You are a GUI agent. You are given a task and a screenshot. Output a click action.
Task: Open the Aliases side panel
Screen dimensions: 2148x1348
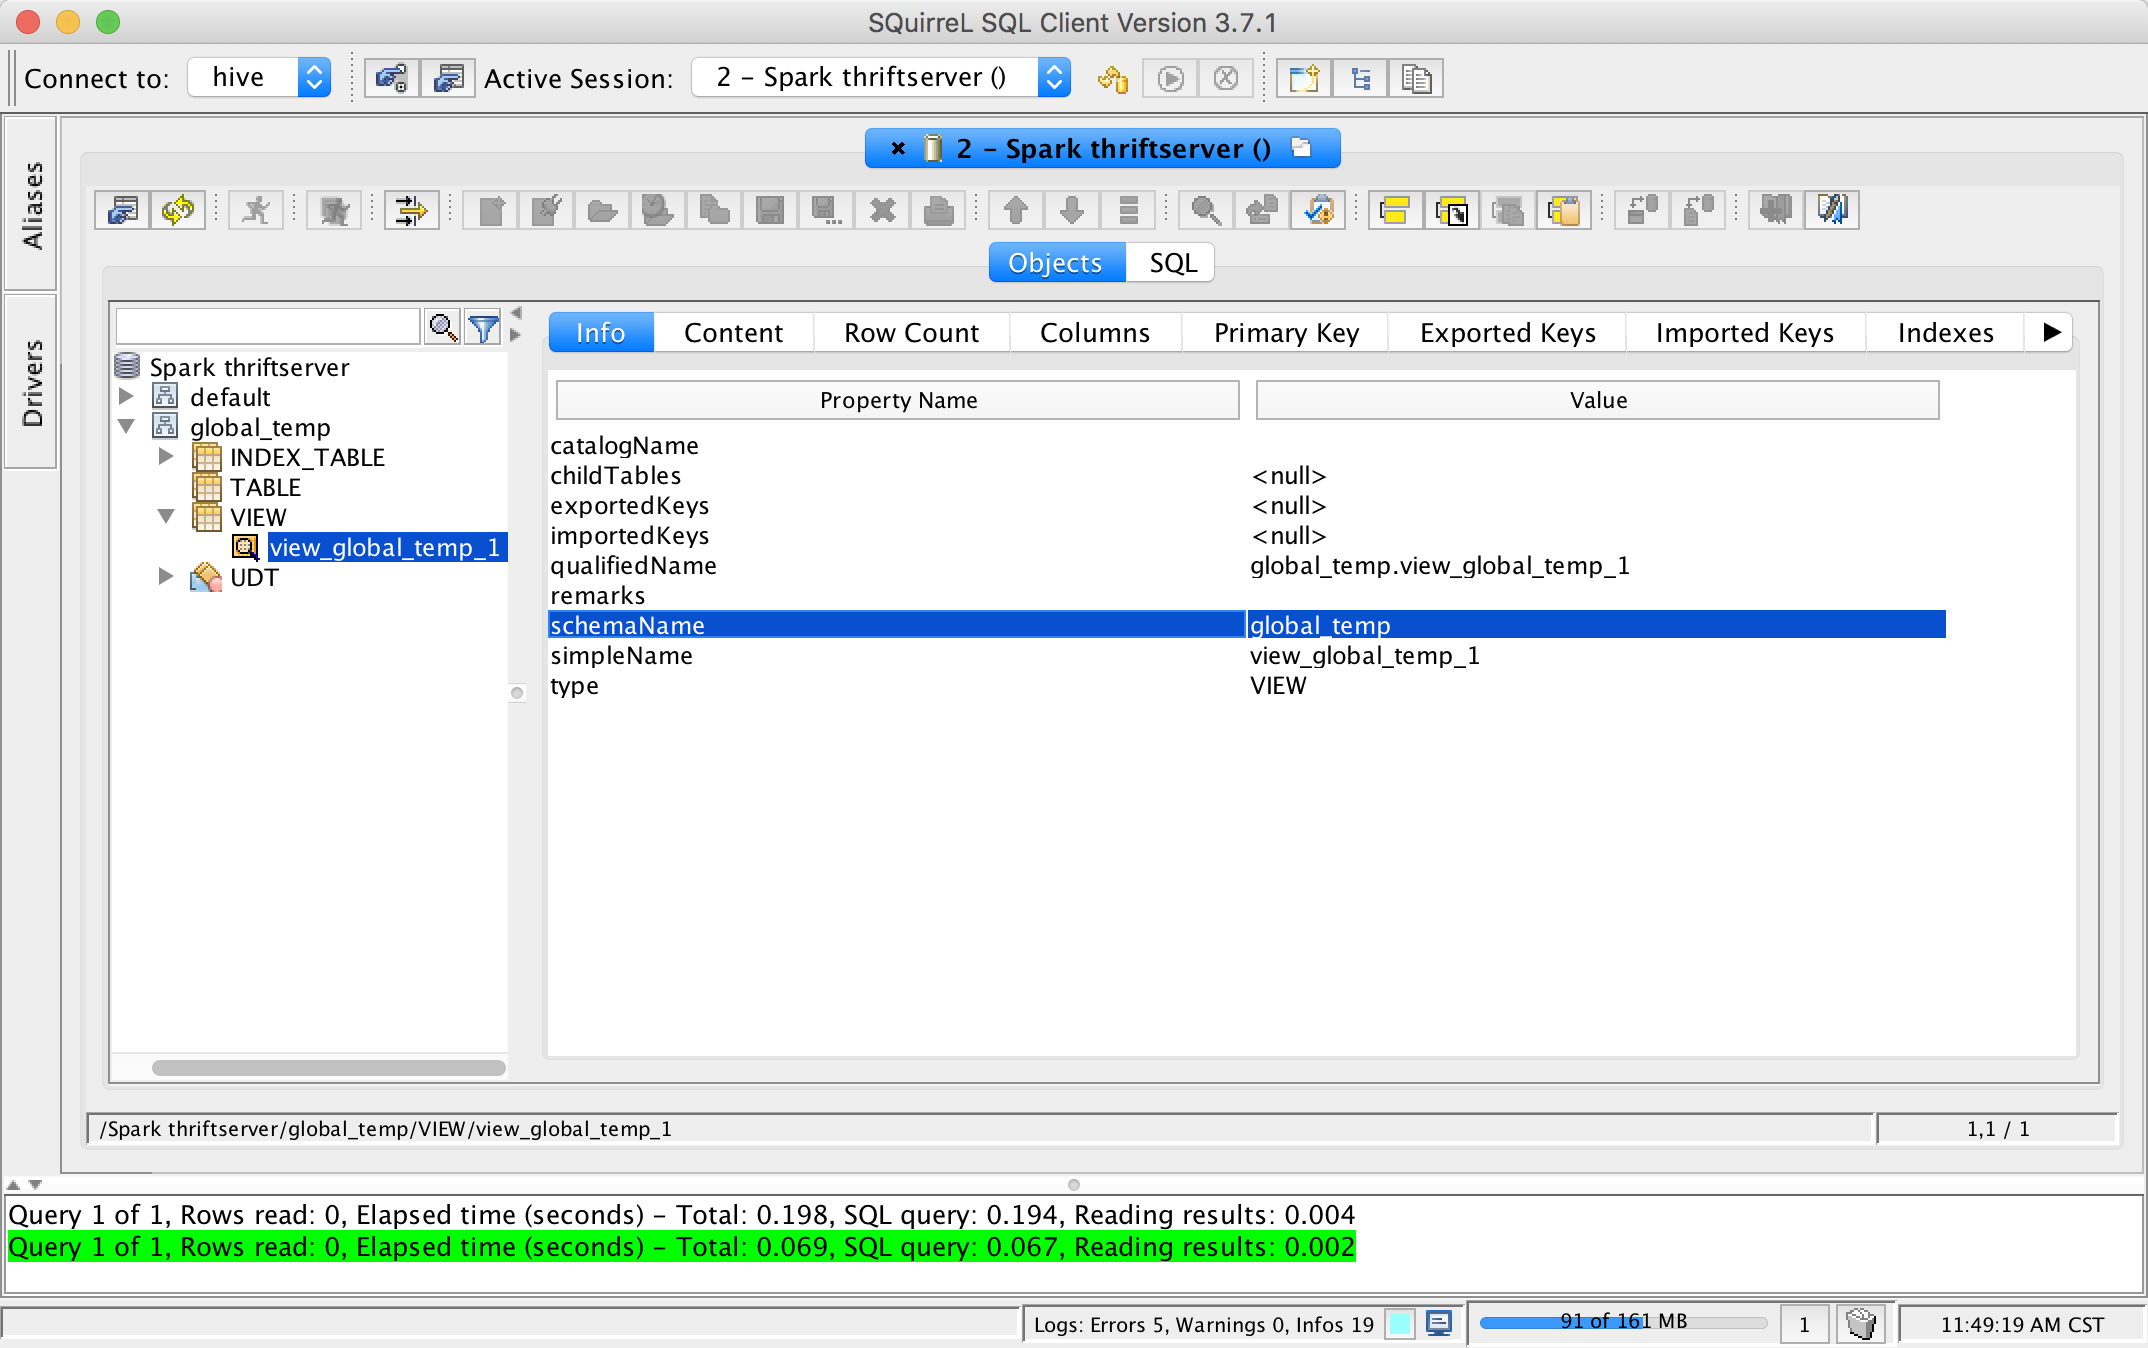pos(31,204)
